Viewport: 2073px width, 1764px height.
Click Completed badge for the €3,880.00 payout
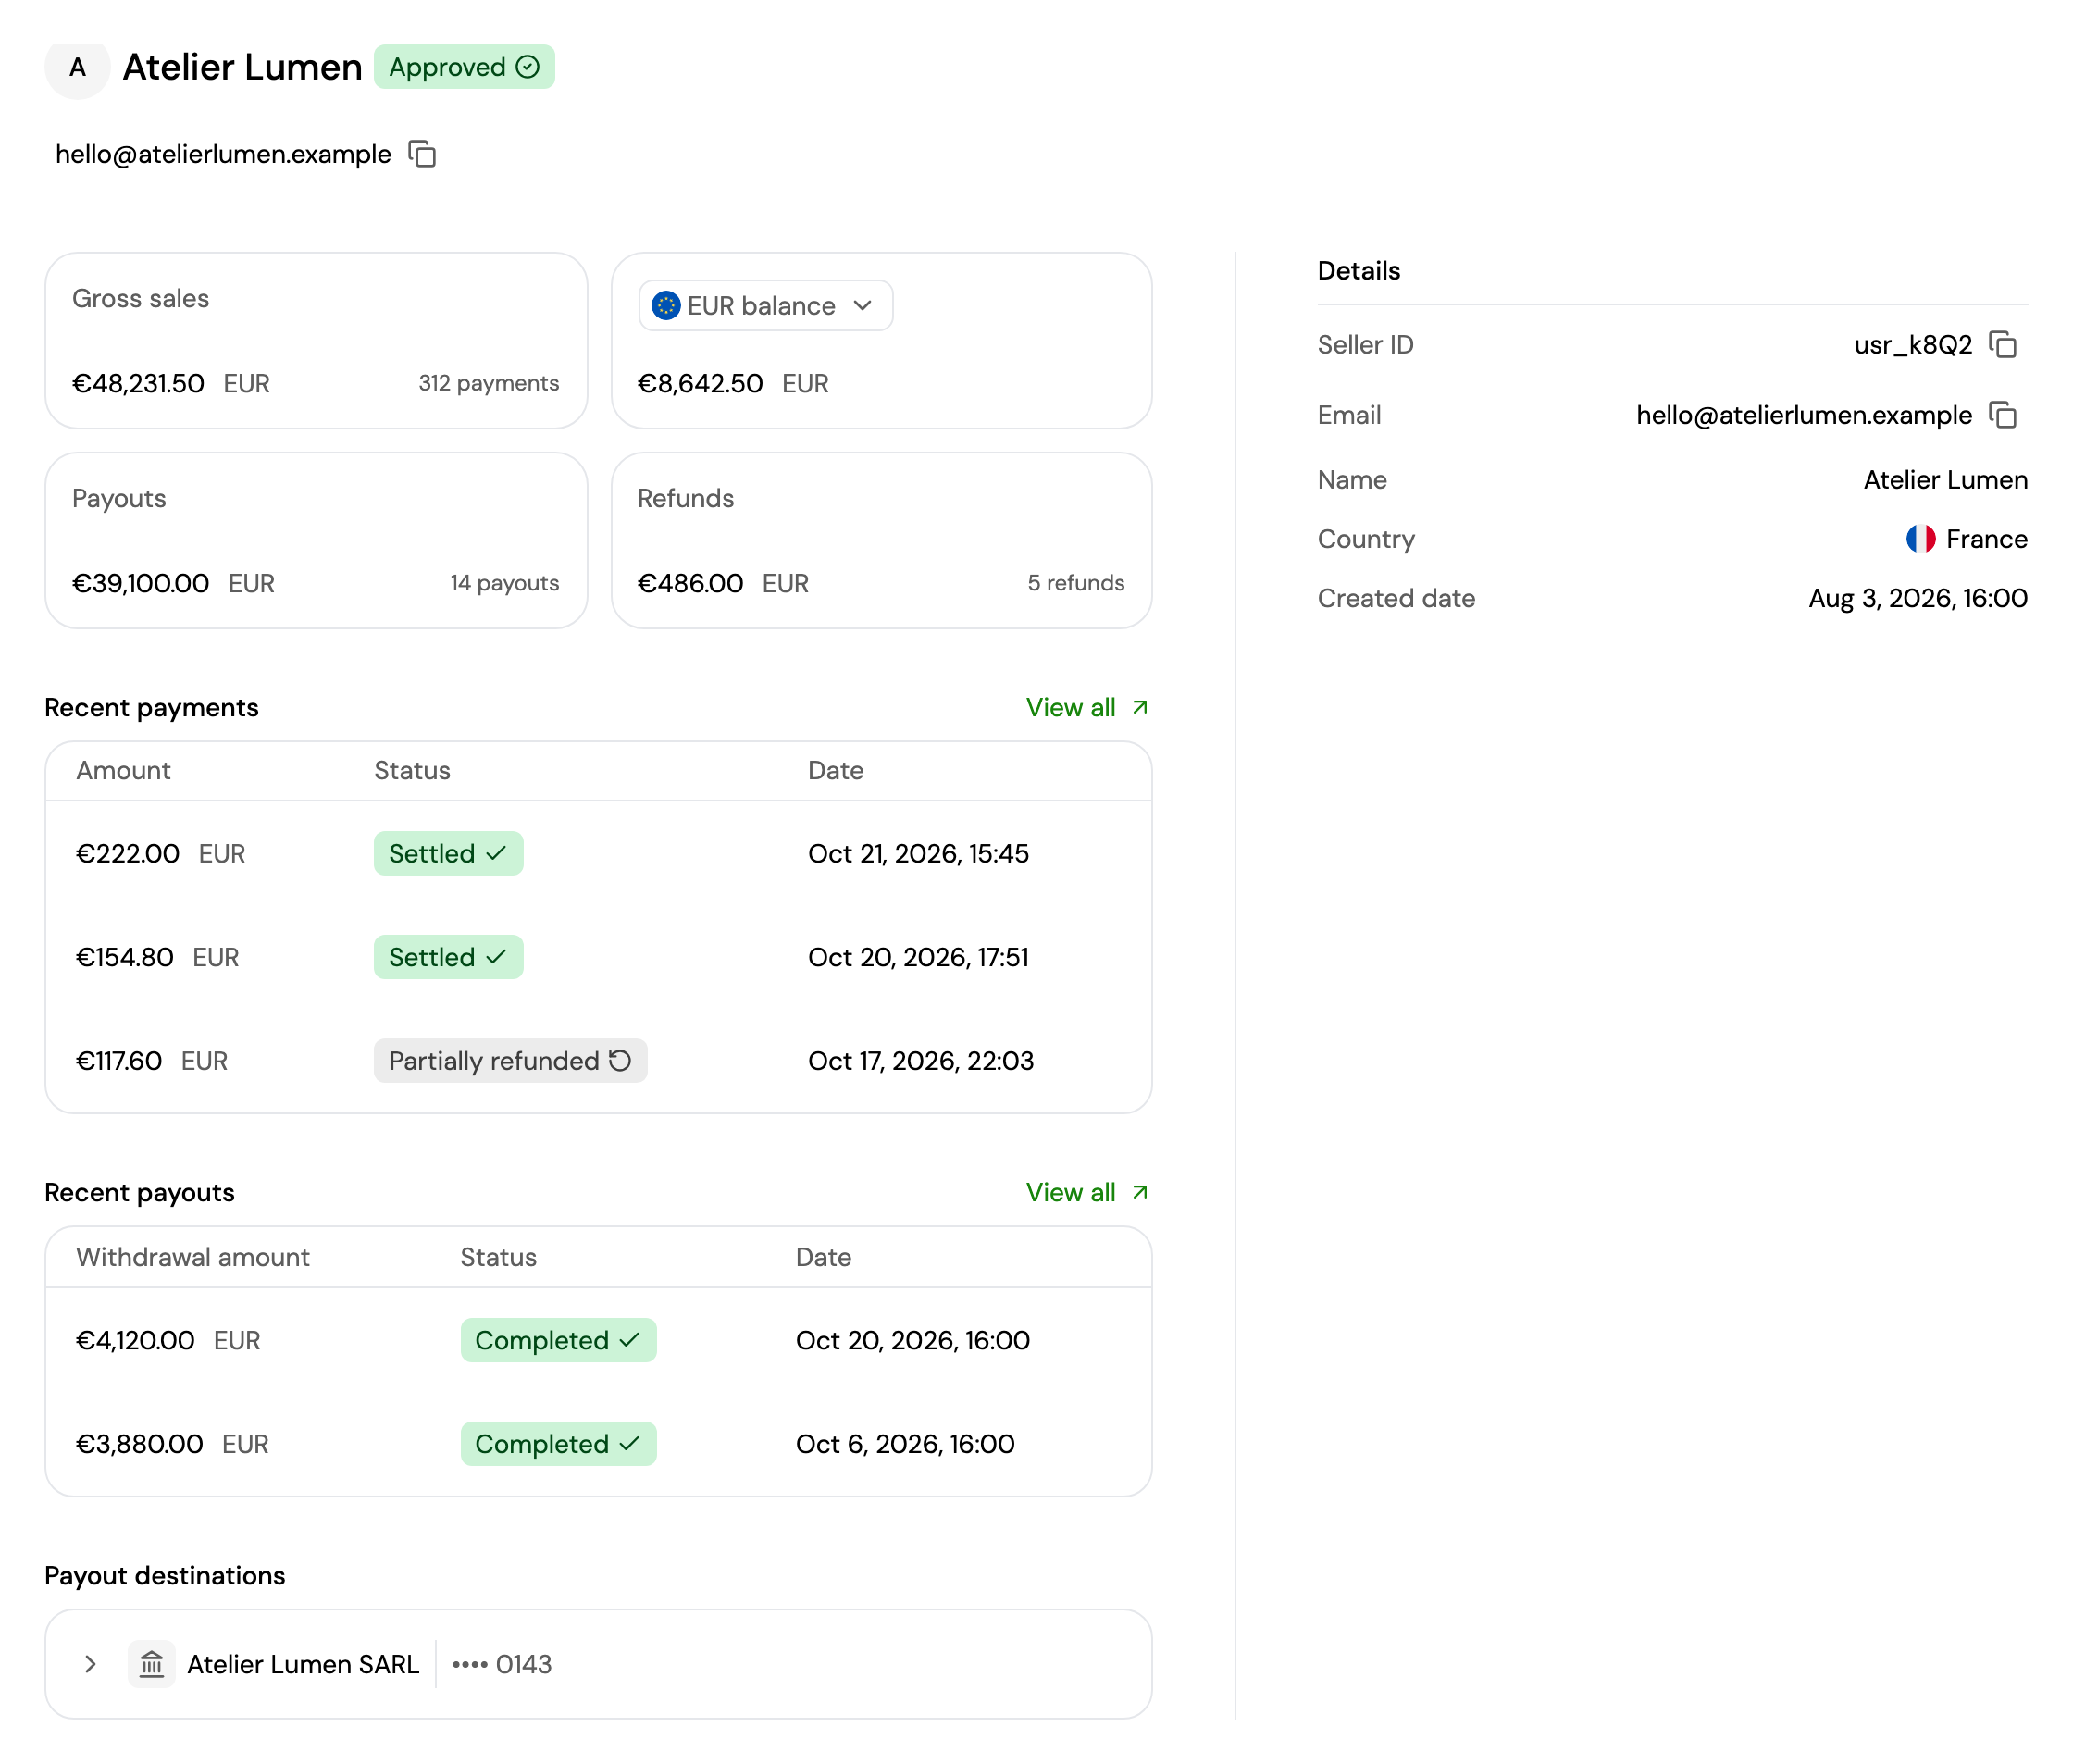558,1444
